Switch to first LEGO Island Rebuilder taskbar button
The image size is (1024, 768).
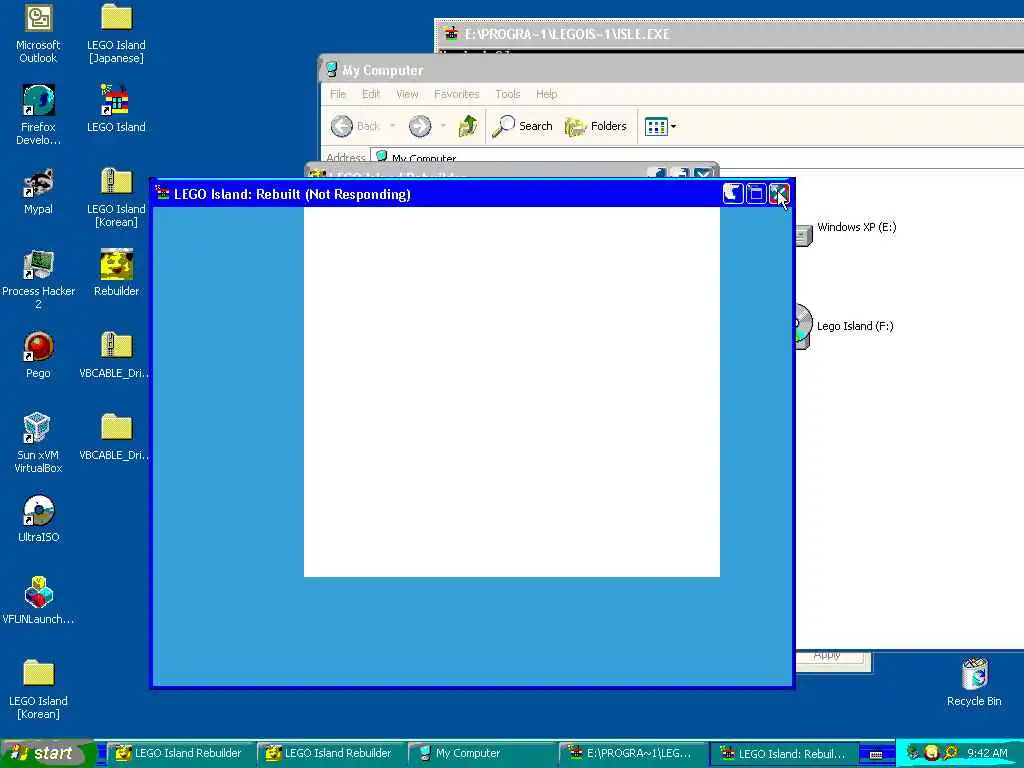179,753
